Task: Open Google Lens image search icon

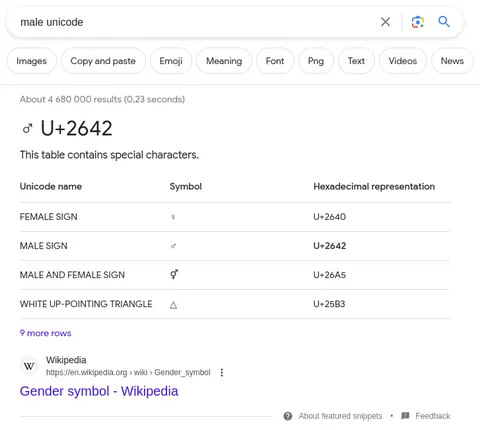Action: tap(418, 22)
